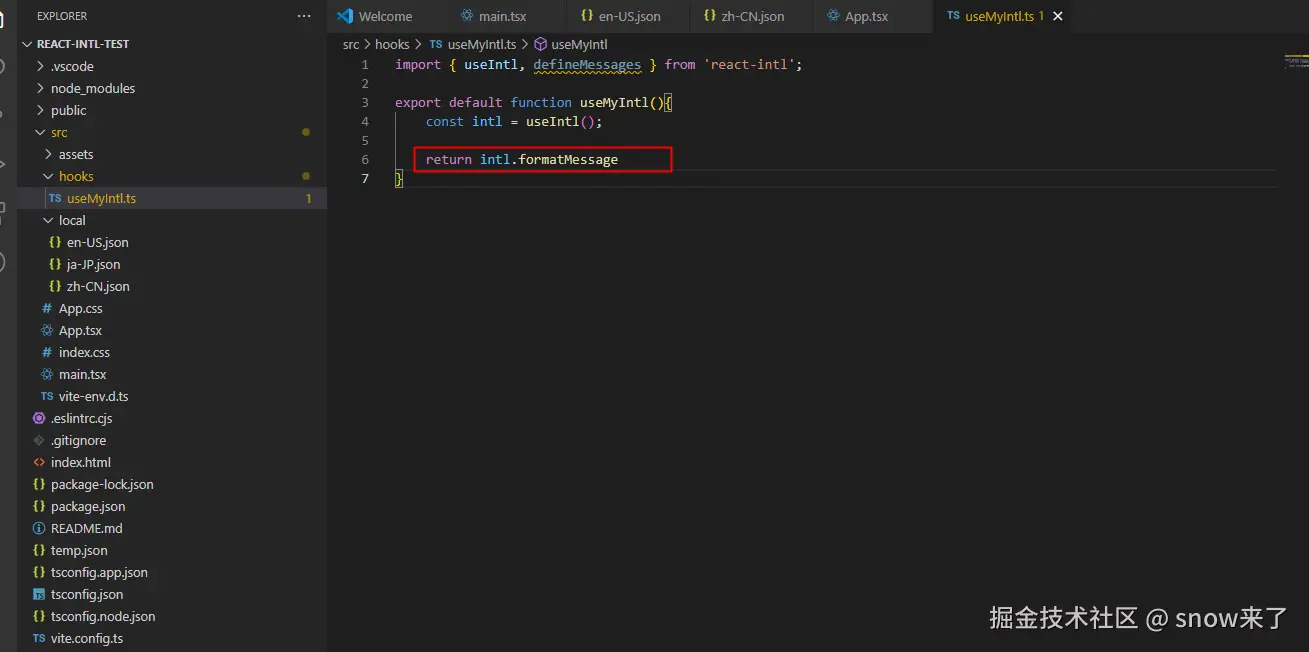Click the hooks breadcrumb segment
This screenshot has width=1309, height=652.
pyautogui.click(x=392, y=44)
